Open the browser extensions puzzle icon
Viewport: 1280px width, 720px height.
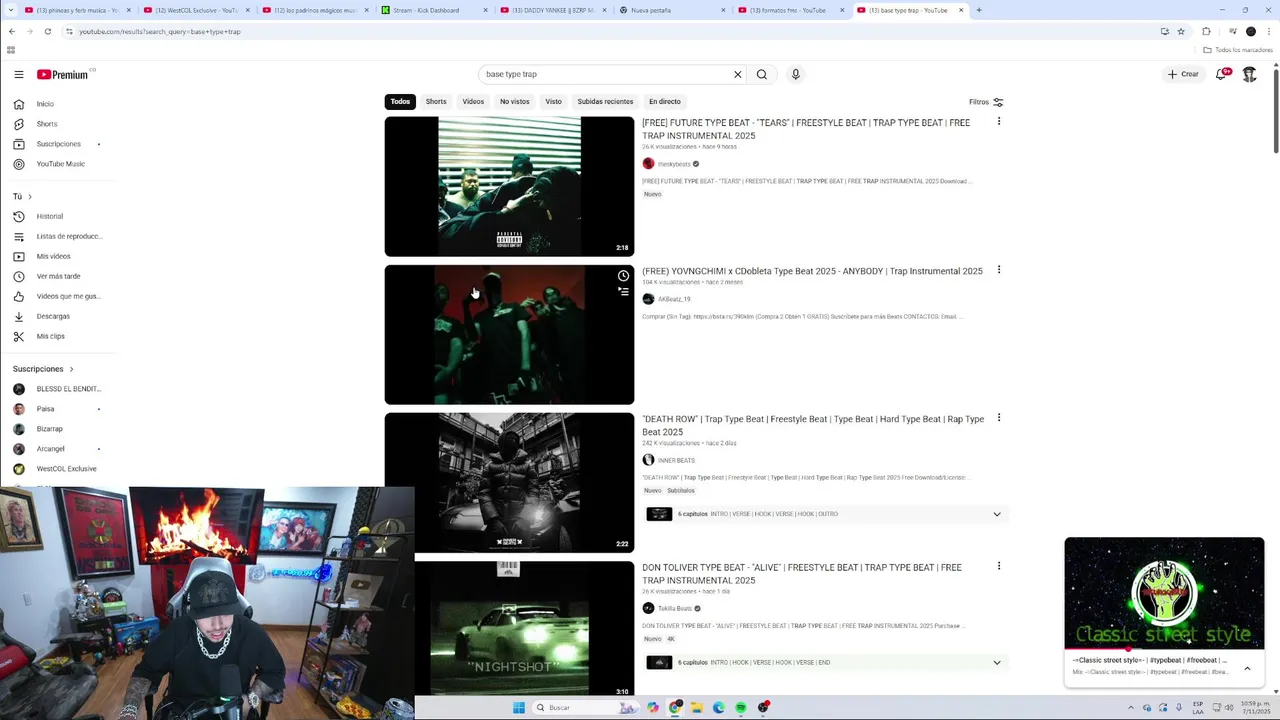pyautogui.click(x=1206, y=31)
